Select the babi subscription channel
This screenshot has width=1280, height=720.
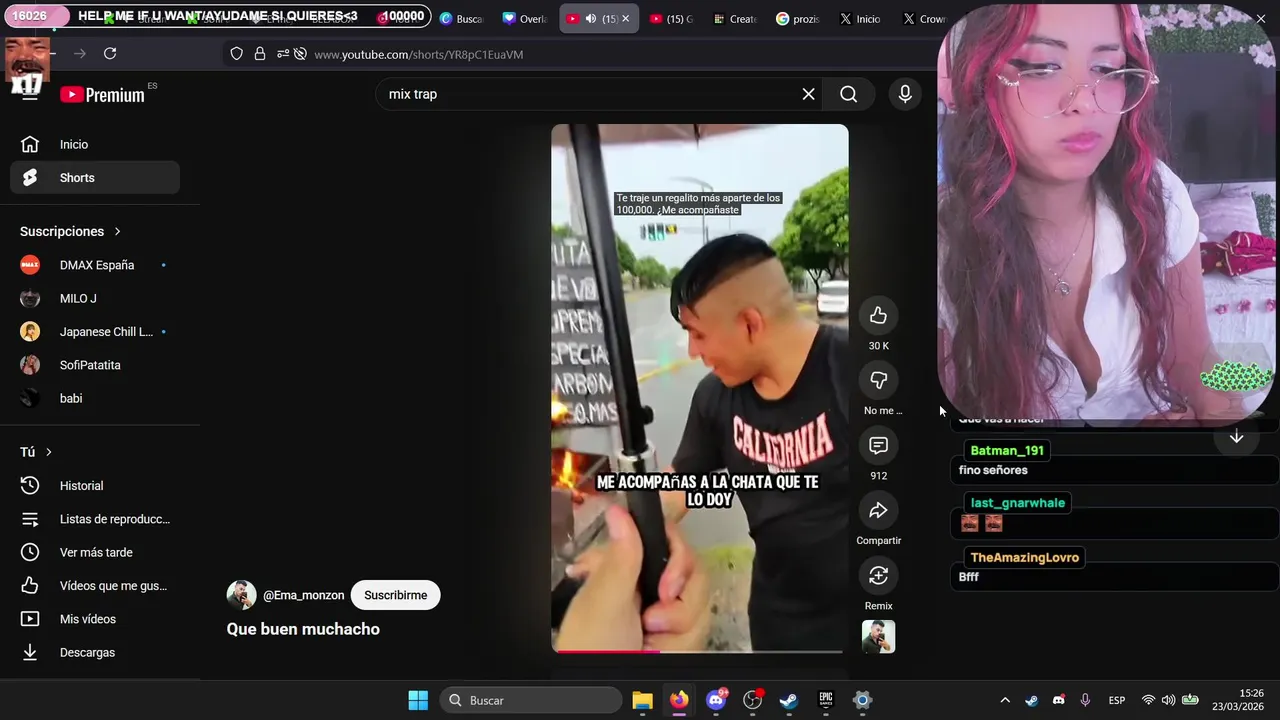[95, 398]
